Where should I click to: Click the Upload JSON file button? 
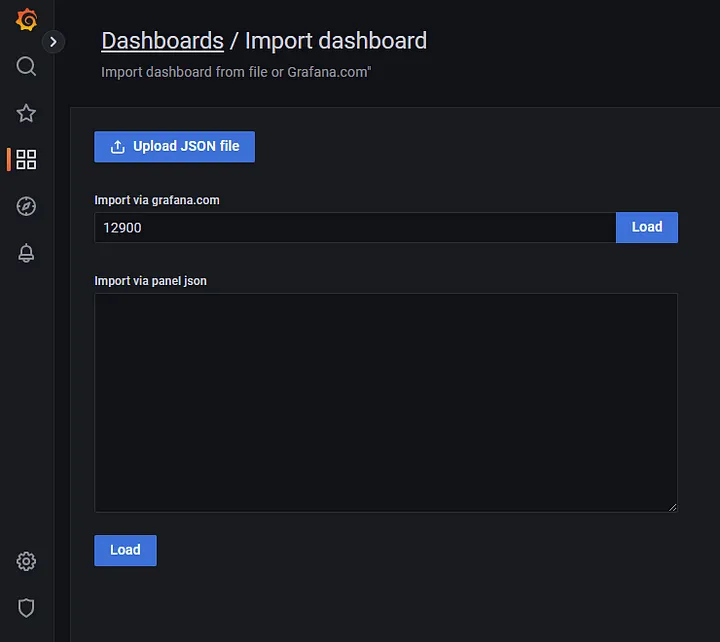point(174,146)
